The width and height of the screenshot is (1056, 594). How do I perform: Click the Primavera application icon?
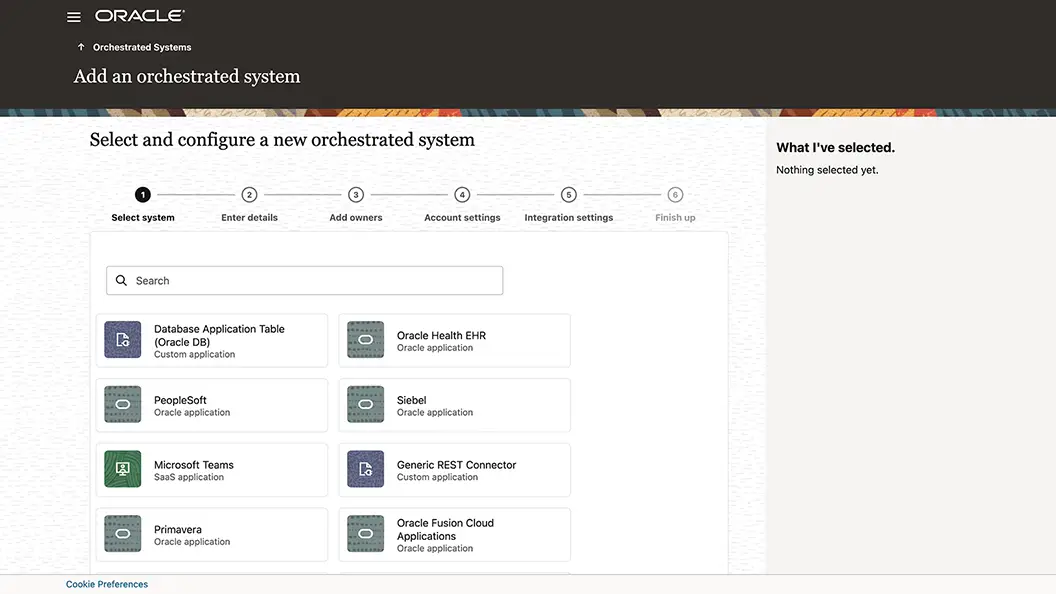(x=123, y=533)
